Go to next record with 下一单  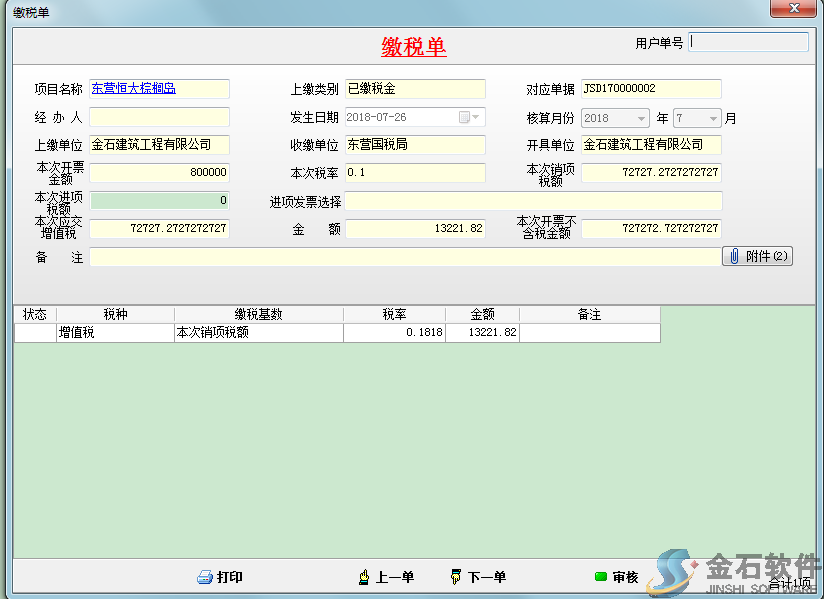(x=456, y=577)
